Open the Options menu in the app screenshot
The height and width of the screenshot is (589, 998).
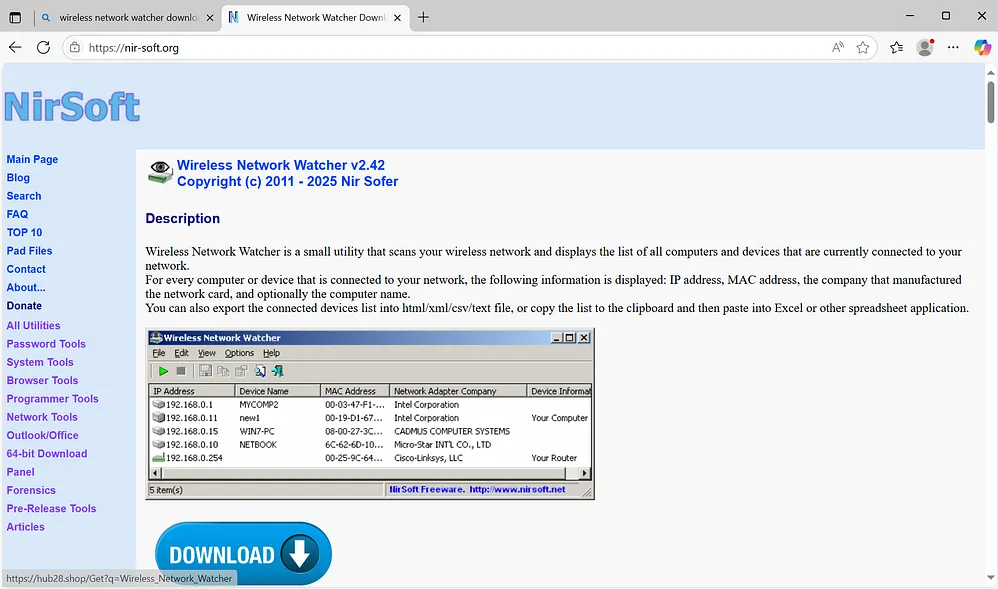(x=239, y=353)
